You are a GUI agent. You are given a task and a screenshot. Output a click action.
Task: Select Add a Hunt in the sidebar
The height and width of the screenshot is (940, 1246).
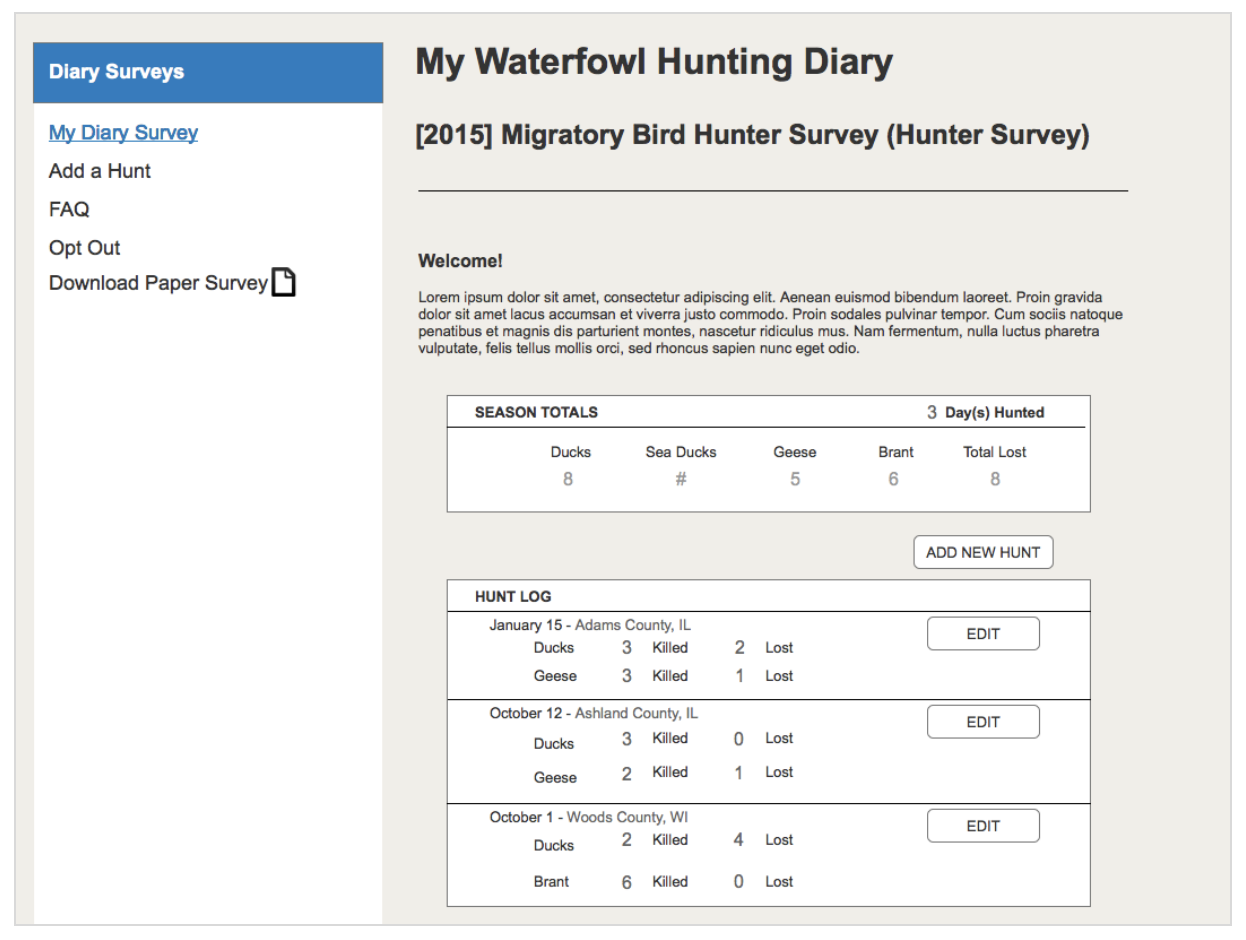coord(100,171)
